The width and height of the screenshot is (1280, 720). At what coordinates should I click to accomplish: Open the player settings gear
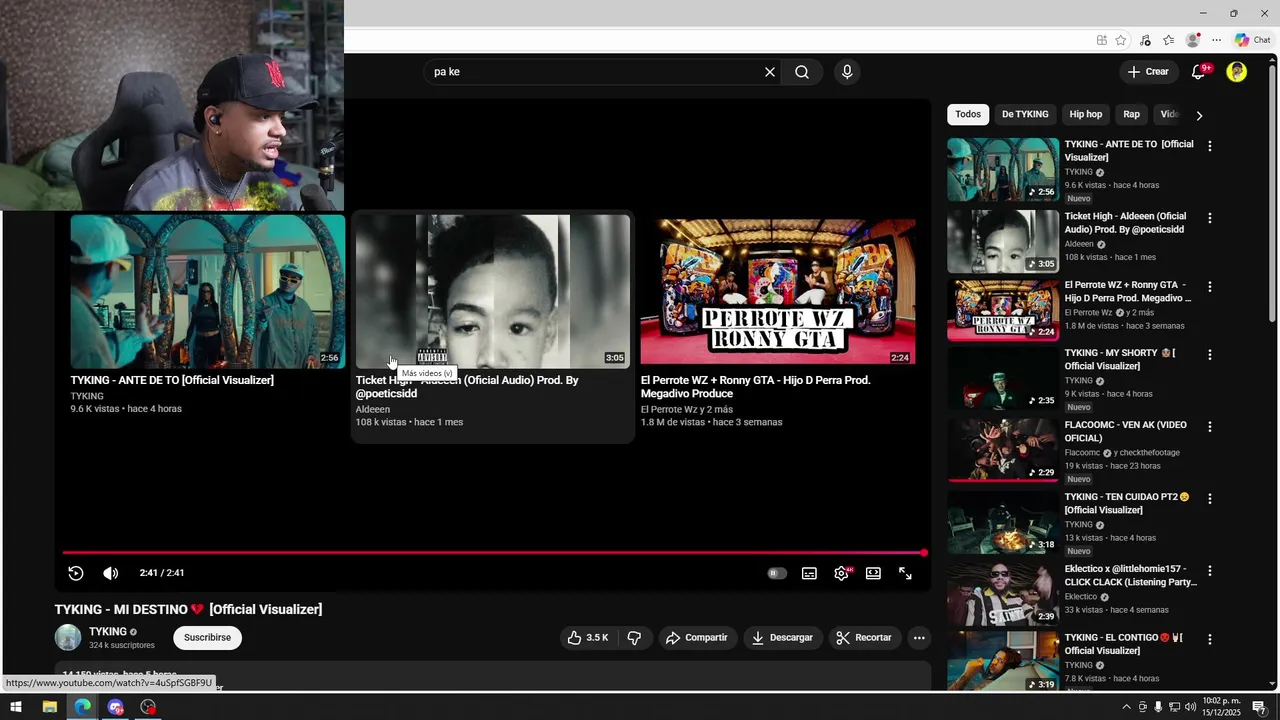click(x=841, y=573)
